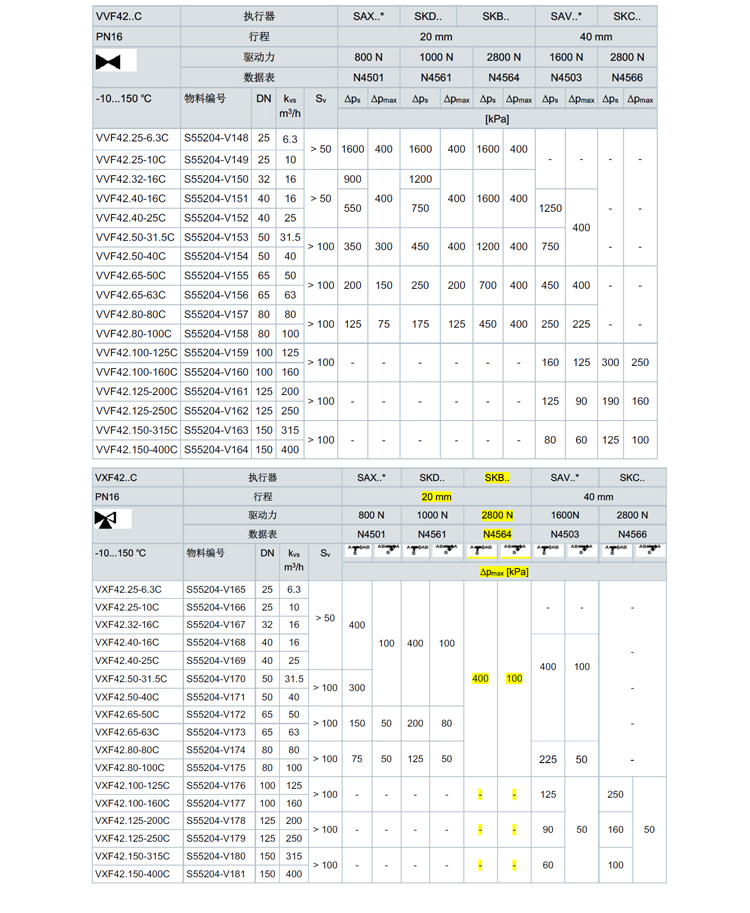The width and height of the screenshot is (750, 913).
Task: Select part number S55204-V164
Action: [216, 450]
